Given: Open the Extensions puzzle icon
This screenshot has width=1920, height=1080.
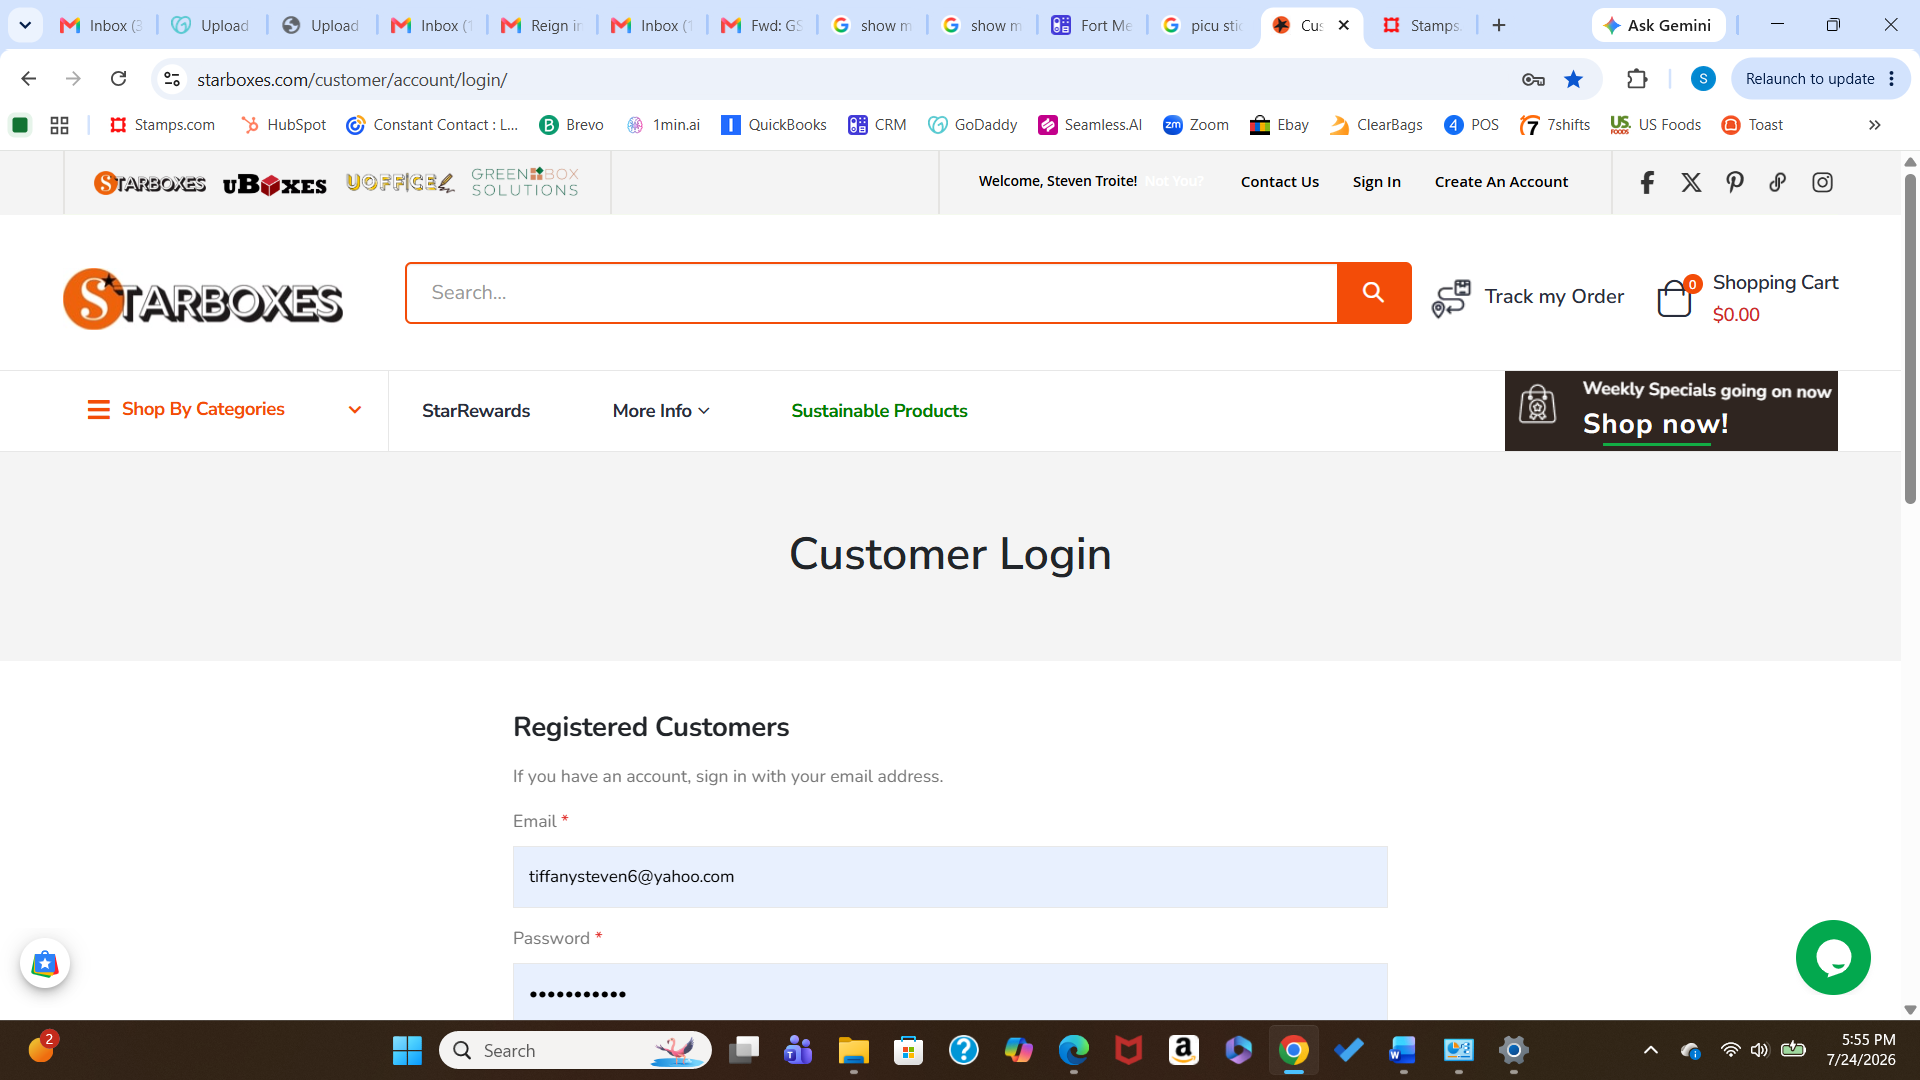Looking at the screenshot, I should (1637, 79).
